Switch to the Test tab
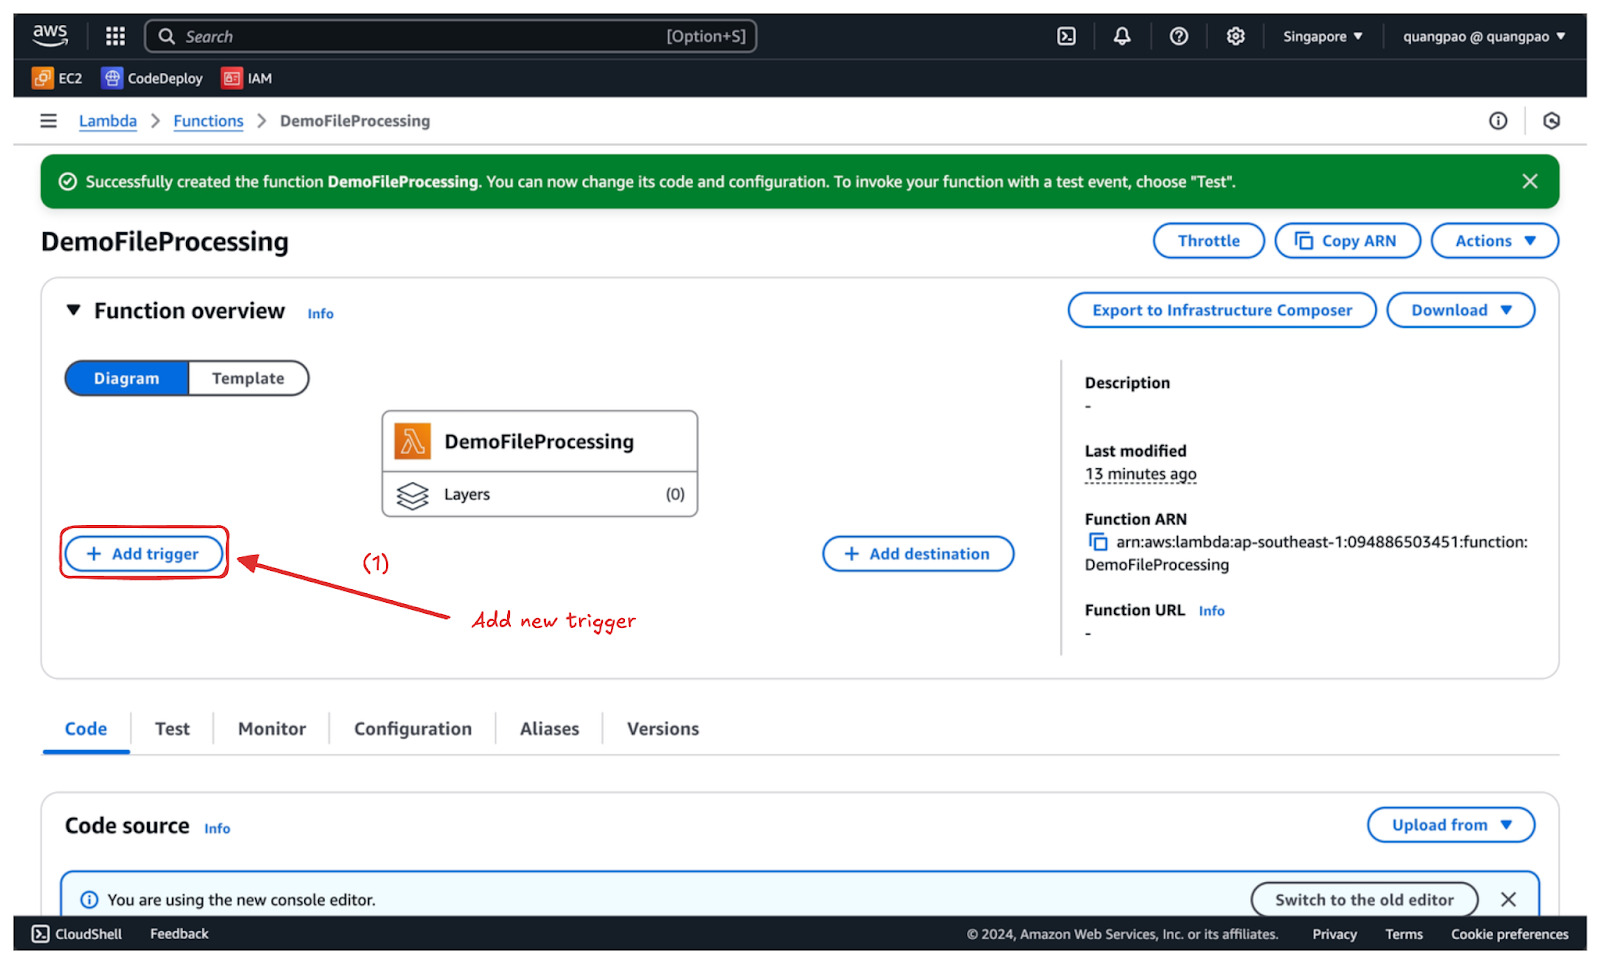 tap(172, 729)
